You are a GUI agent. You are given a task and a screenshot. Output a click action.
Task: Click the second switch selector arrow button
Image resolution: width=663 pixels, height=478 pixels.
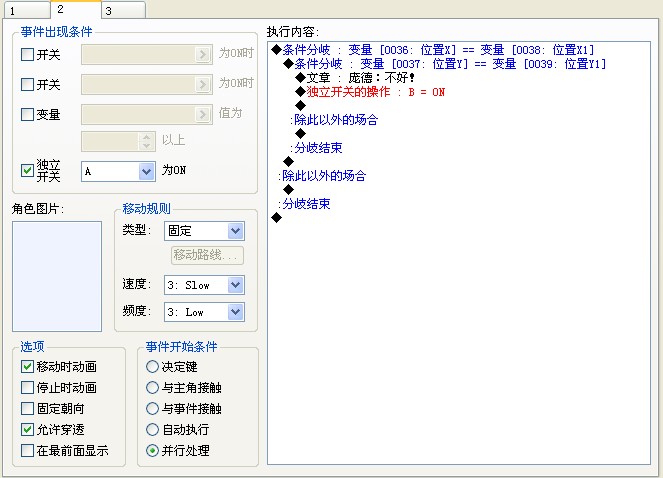[x=203, y=85]
